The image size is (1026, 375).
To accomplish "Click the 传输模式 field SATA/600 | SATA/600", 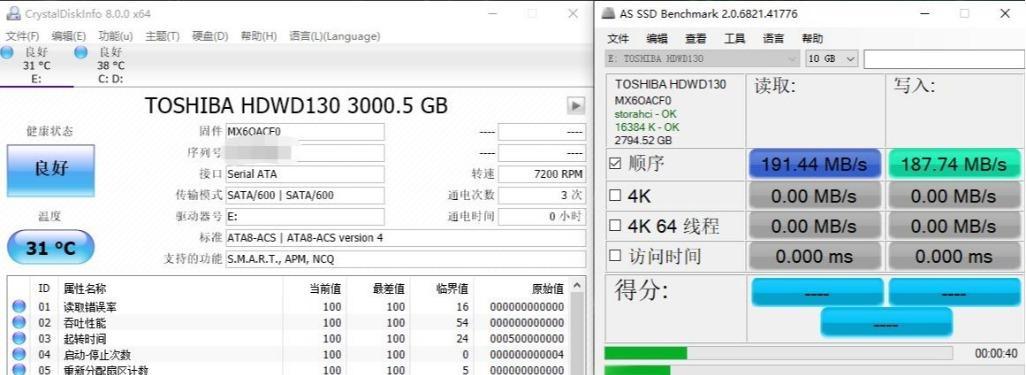I will coord(305,195).
